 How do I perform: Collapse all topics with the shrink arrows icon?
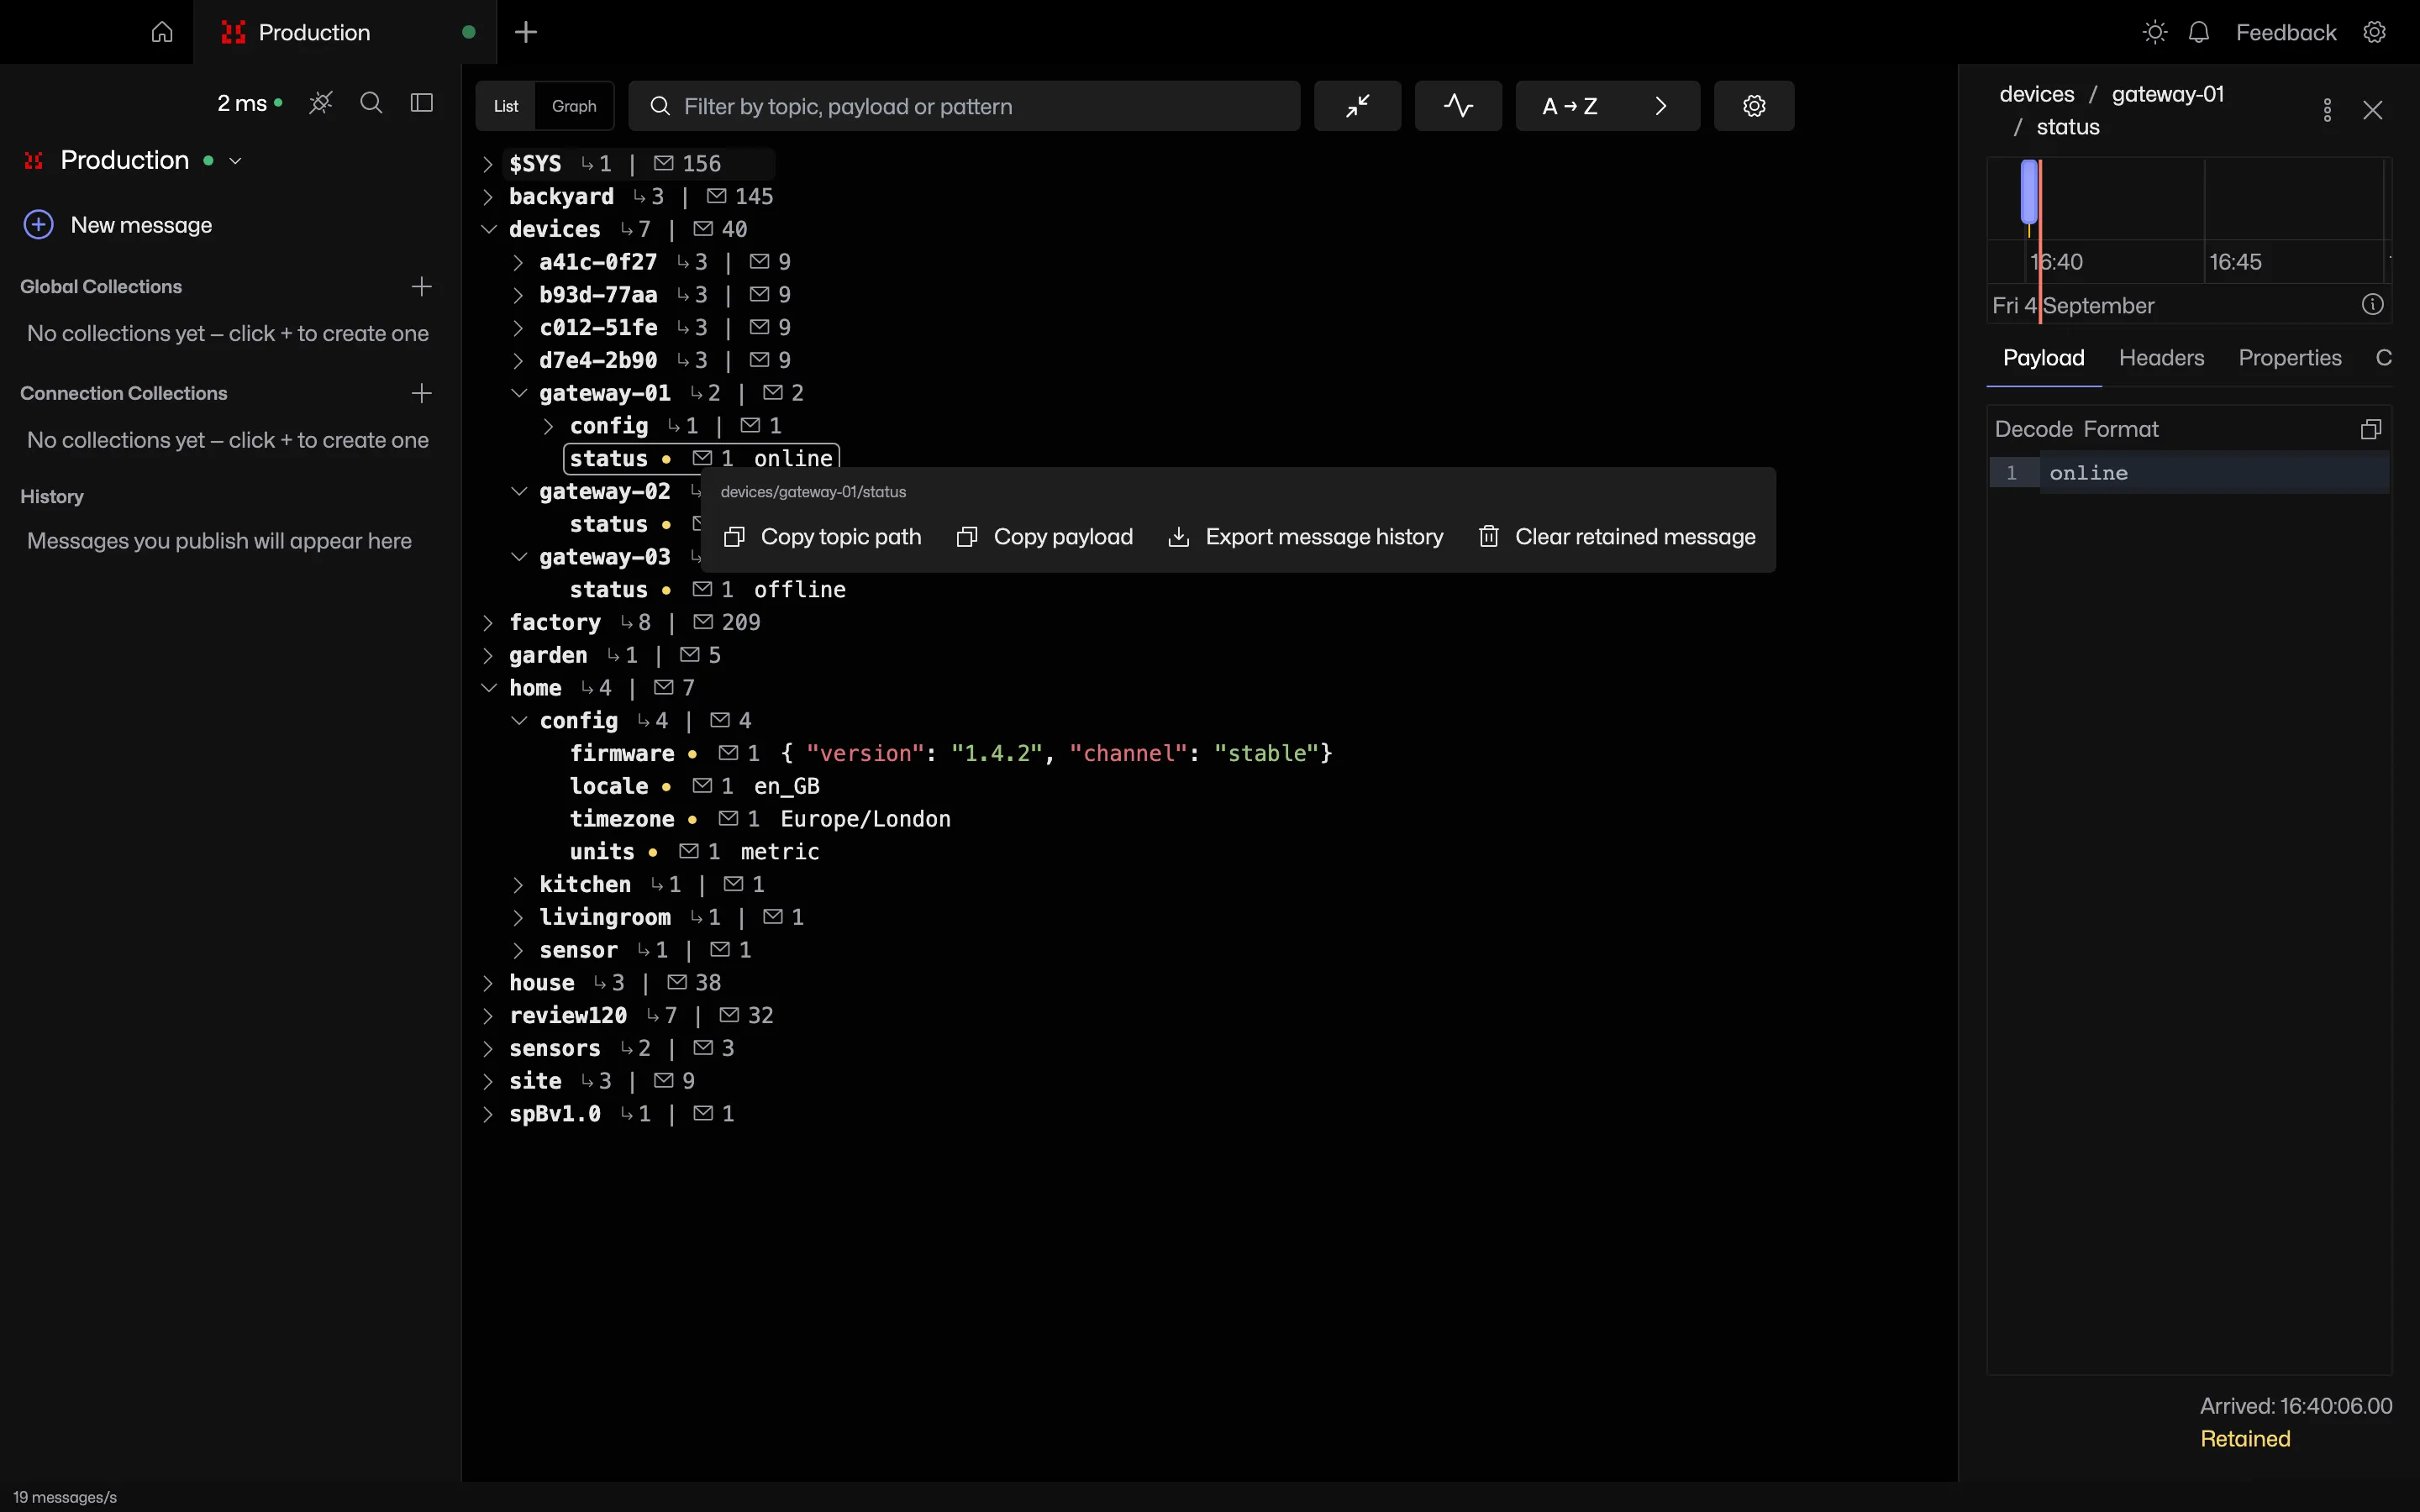1357,106
